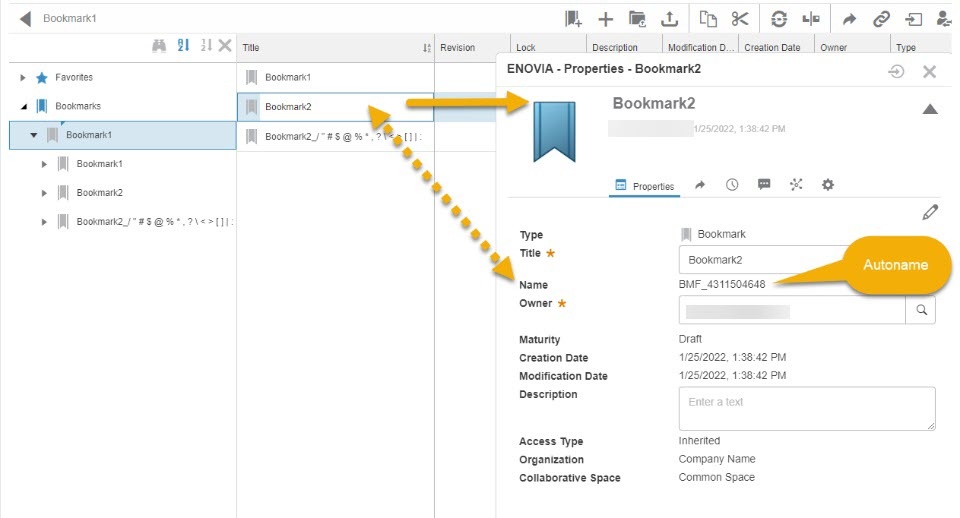Click the X clear icon in tree panel

point(225,45)
